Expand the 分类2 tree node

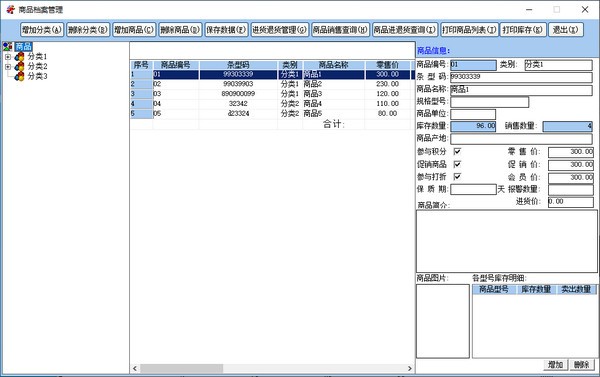(x=8, y=67)
